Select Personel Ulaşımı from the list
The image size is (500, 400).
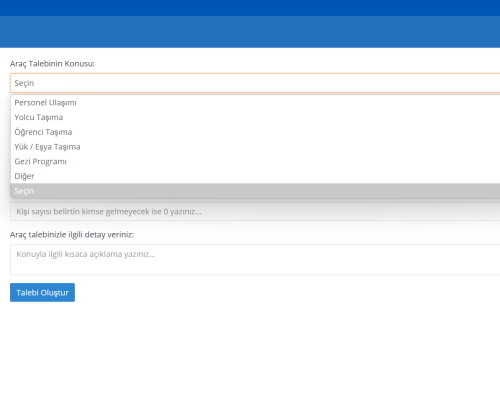pyautogui.click(x=255, y=103)
